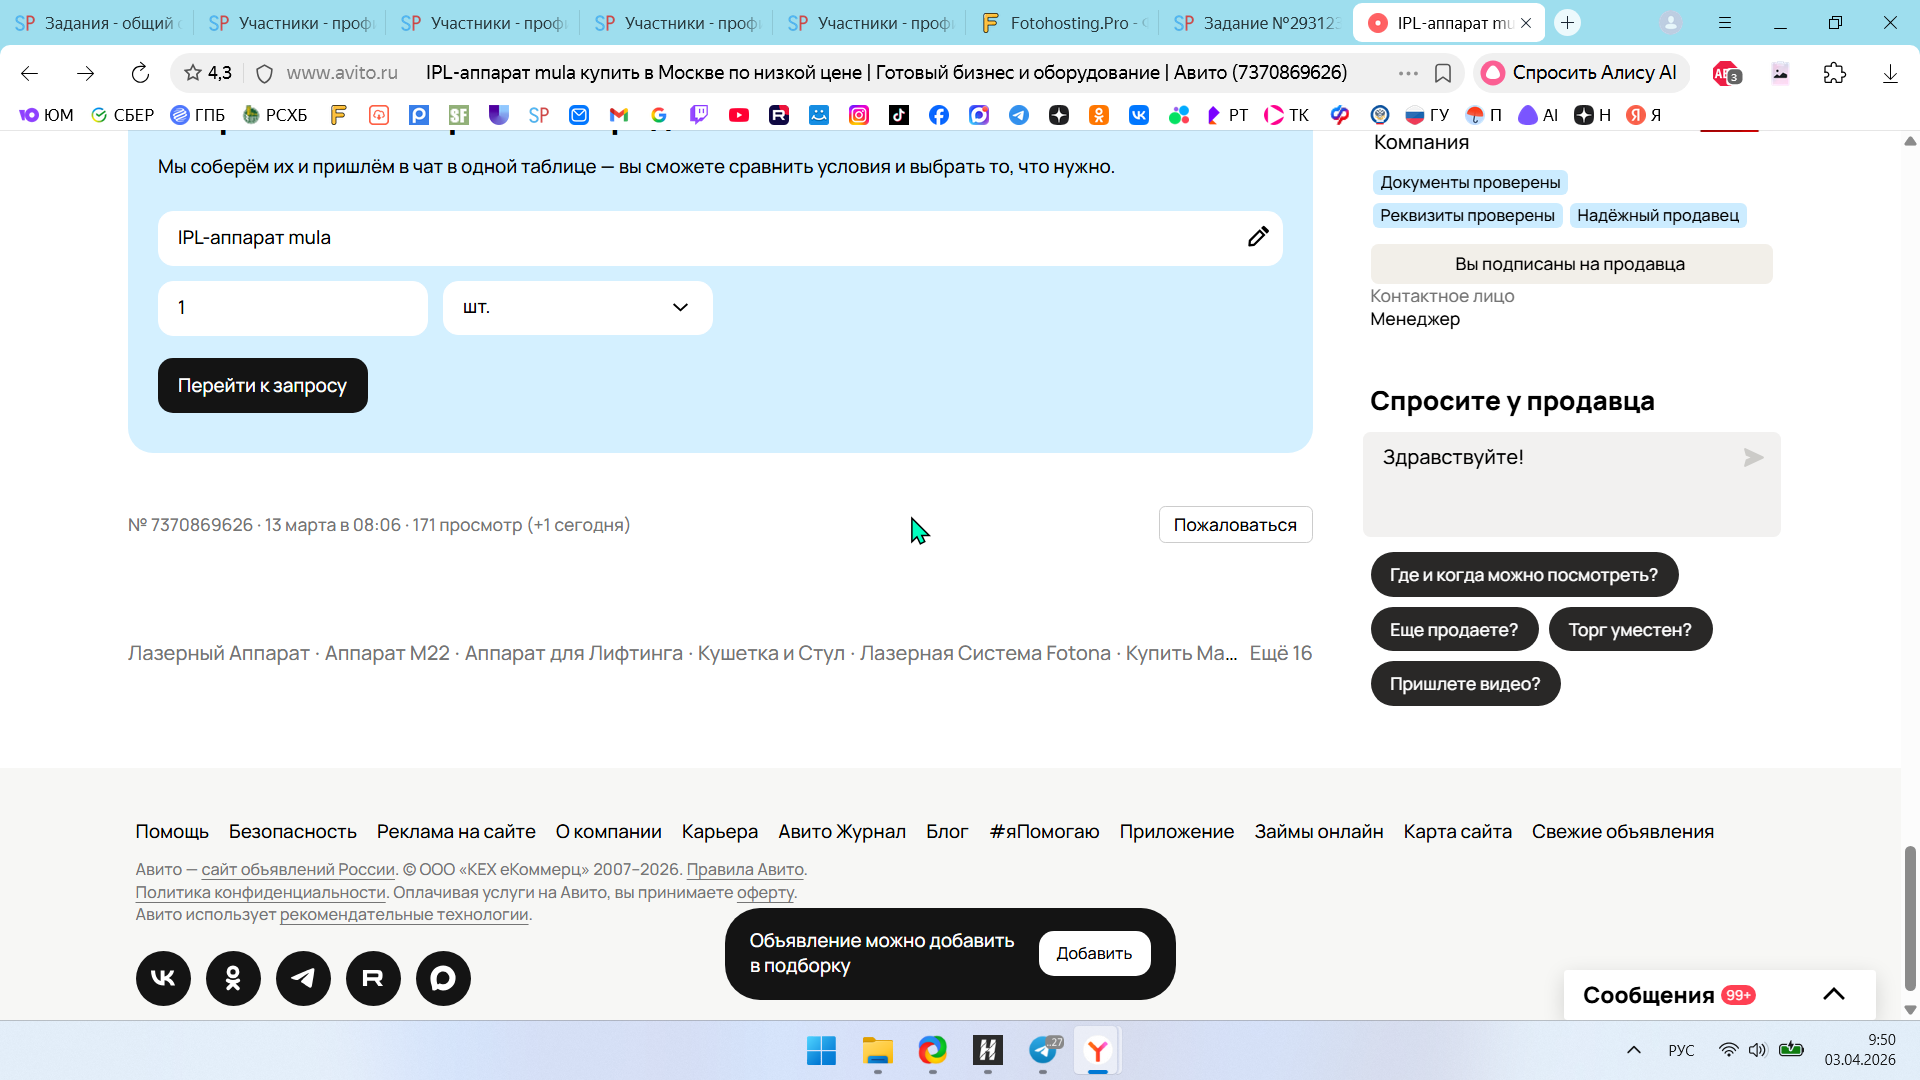
Task: Open Avito's Telegram footer icon
Action: coord(303,978)
